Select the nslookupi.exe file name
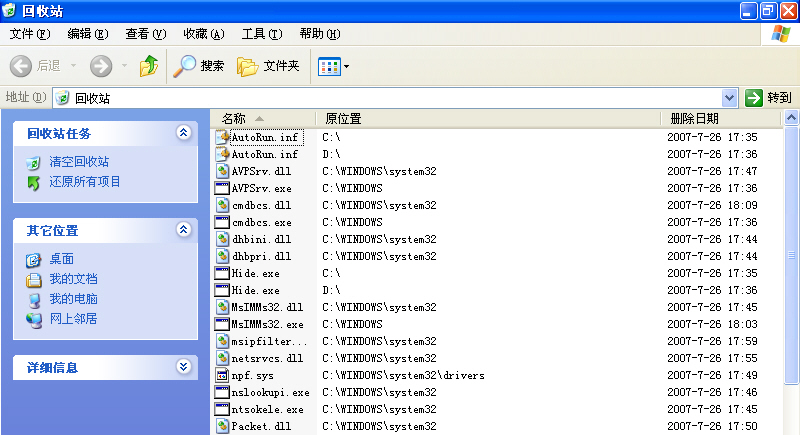 pos(270,393)
